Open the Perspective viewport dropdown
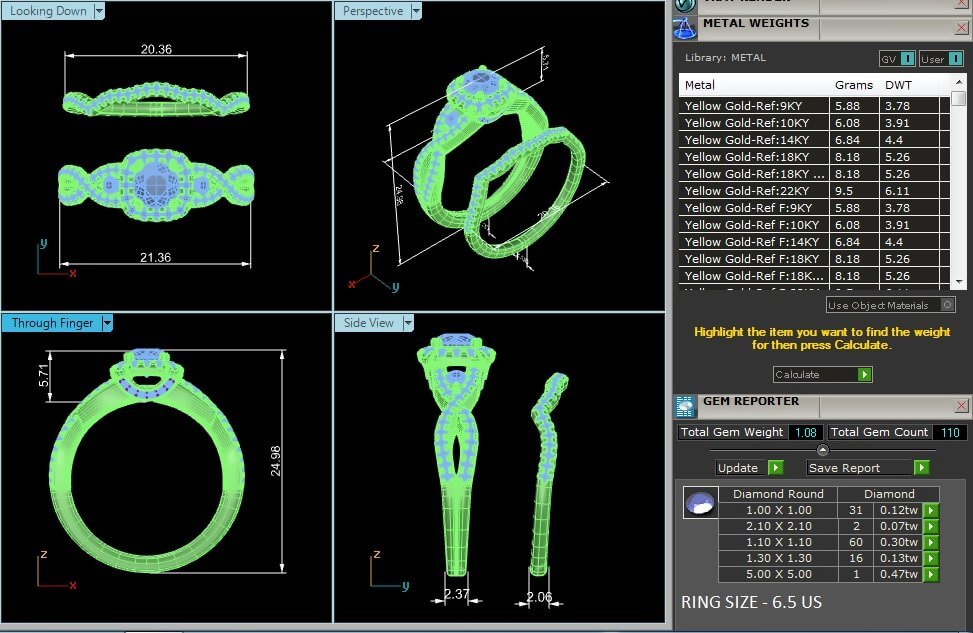Screen dimensions: 973x633 (x=416, y=11)
